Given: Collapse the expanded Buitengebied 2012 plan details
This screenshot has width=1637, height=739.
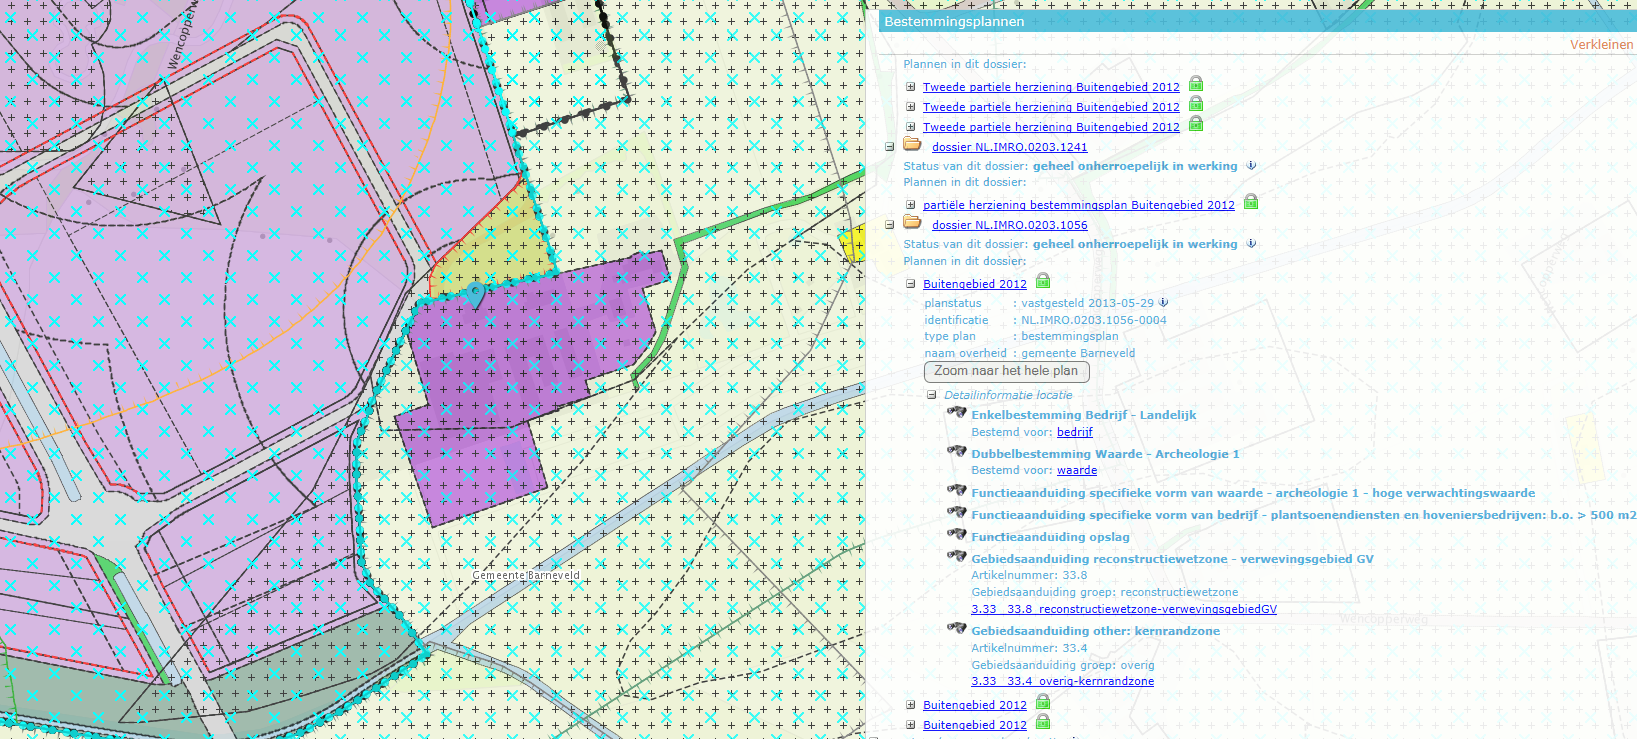Looking at the screenshot, I should tap(911, 284).
